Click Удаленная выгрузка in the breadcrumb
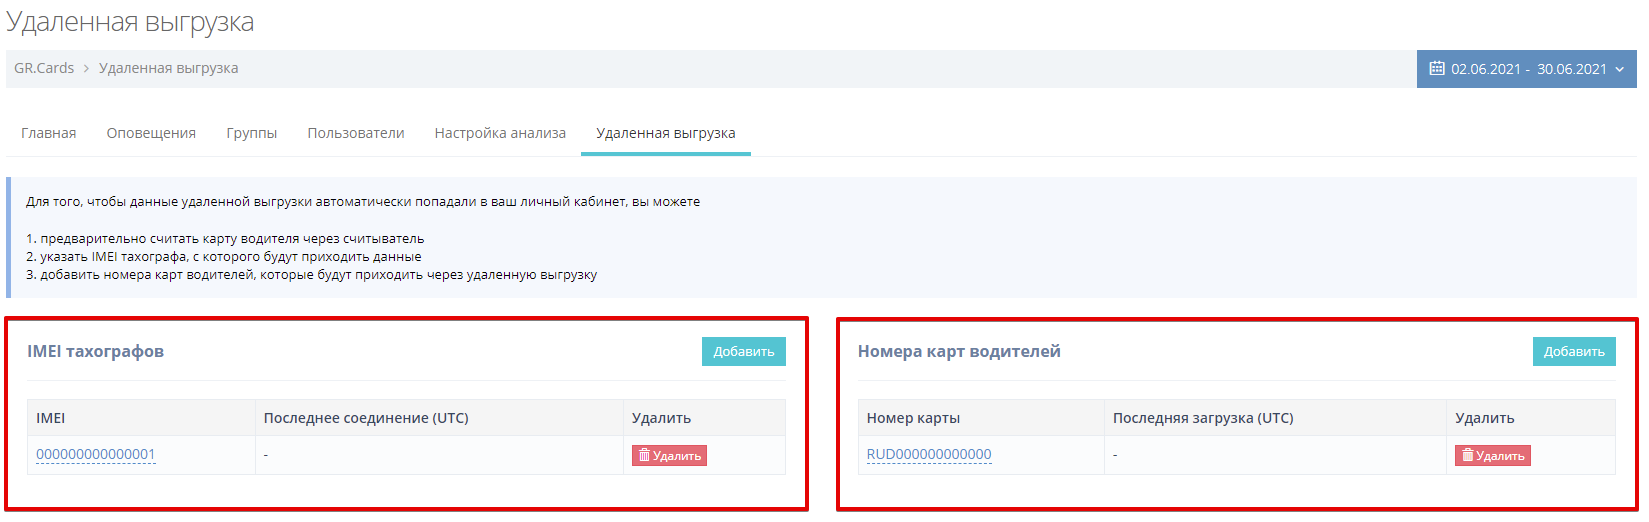Image resolution: width=1649 pixels, height=522 pixels. pos(168,69)
